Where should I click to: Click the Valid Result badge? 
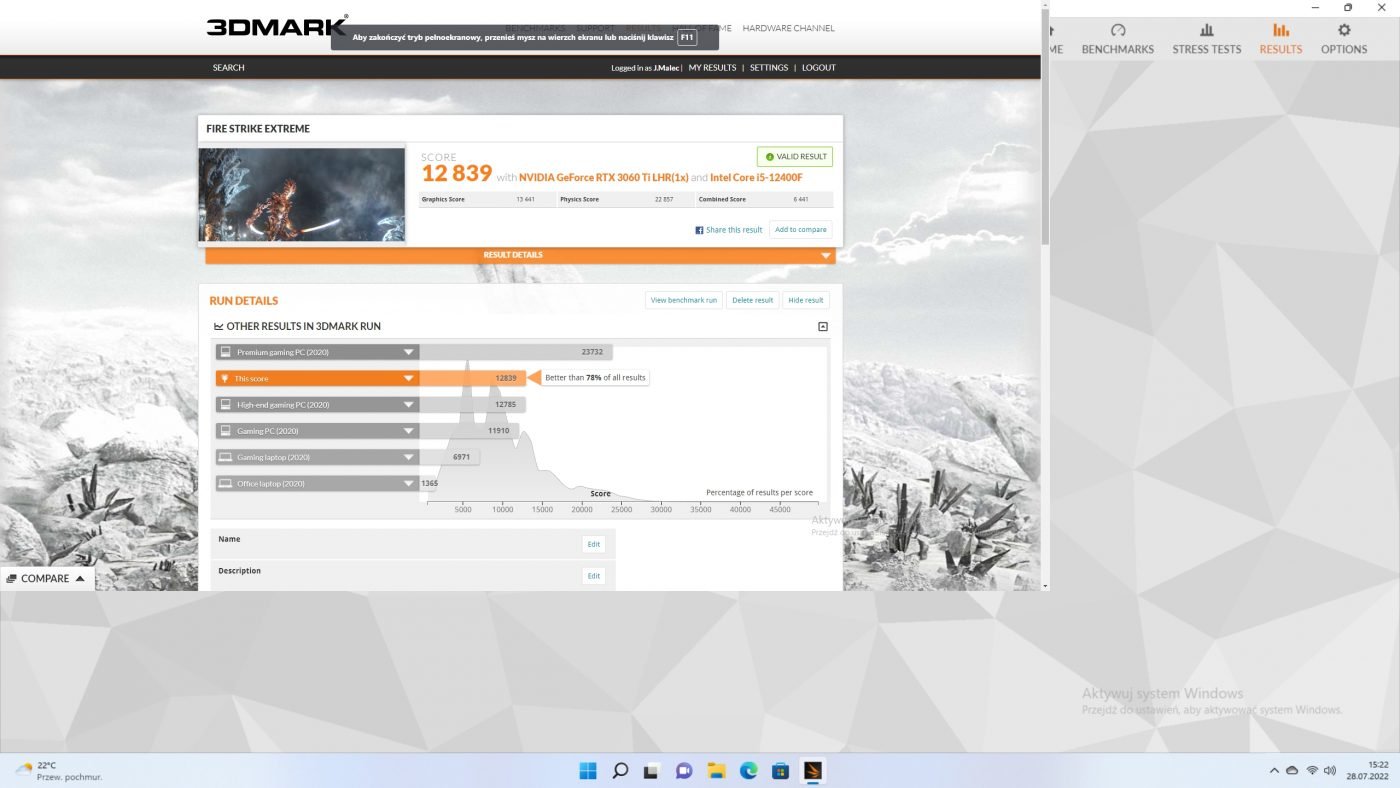click(x=795, y=157)
